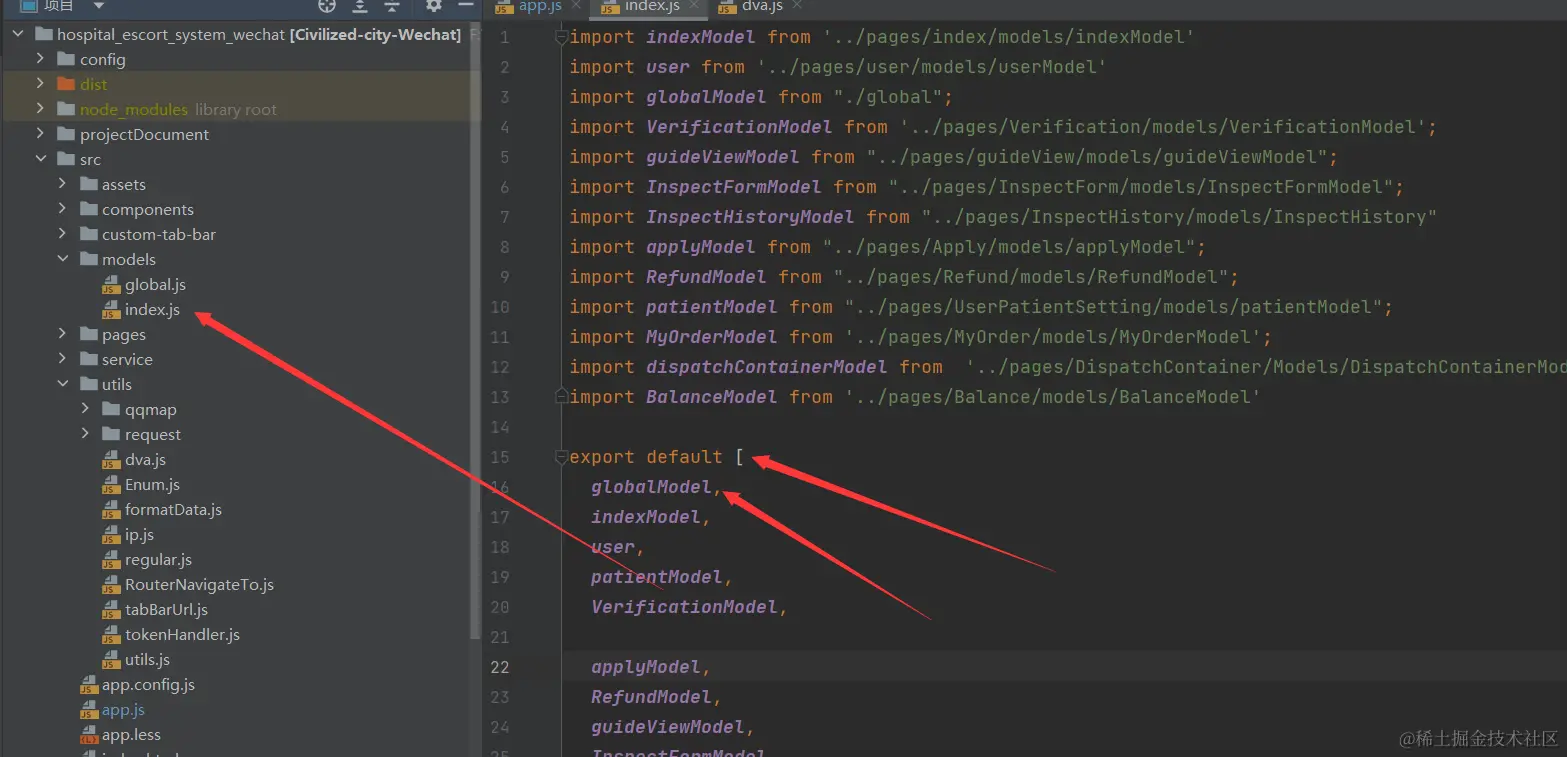Expand the request folder

pyautogui.click(x=85, y=434)
